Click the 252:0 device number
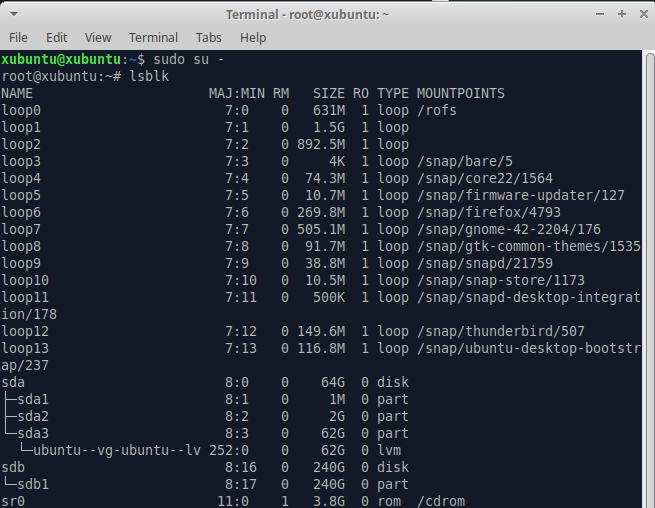 [229, 450]
